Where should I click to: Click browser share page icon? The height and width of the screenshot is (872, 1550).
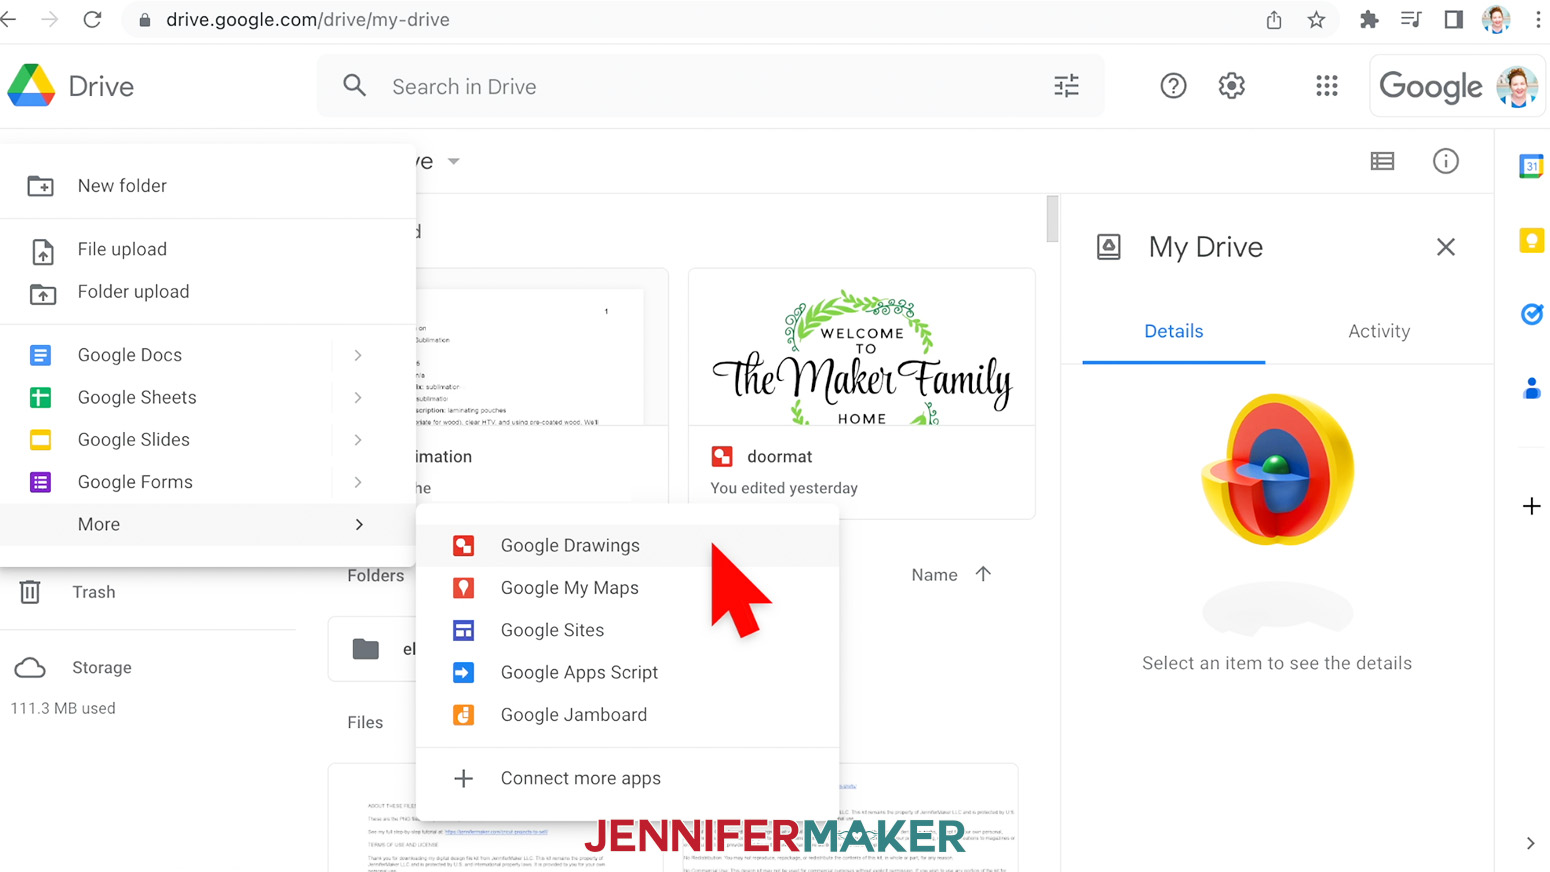[1274, 20]
